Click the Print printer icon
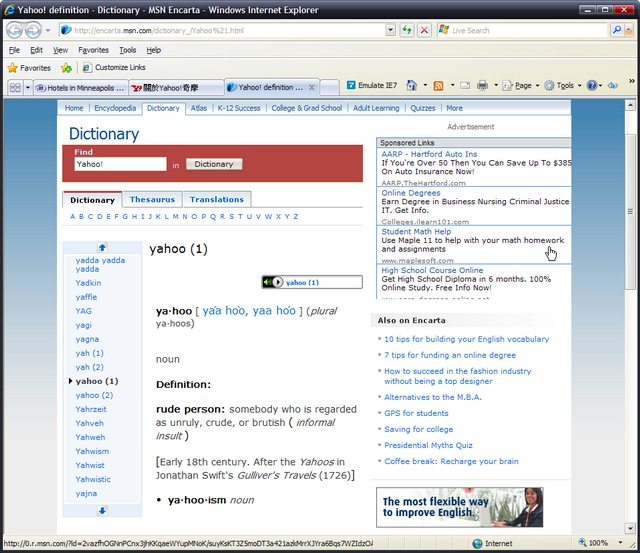This screenshot has height=553, width=640. 482,85
